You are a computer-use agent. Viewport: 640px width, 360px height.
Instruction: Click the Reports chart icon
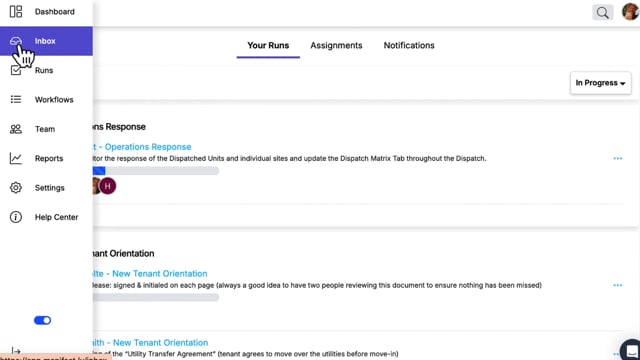click(x=16, y=158)
